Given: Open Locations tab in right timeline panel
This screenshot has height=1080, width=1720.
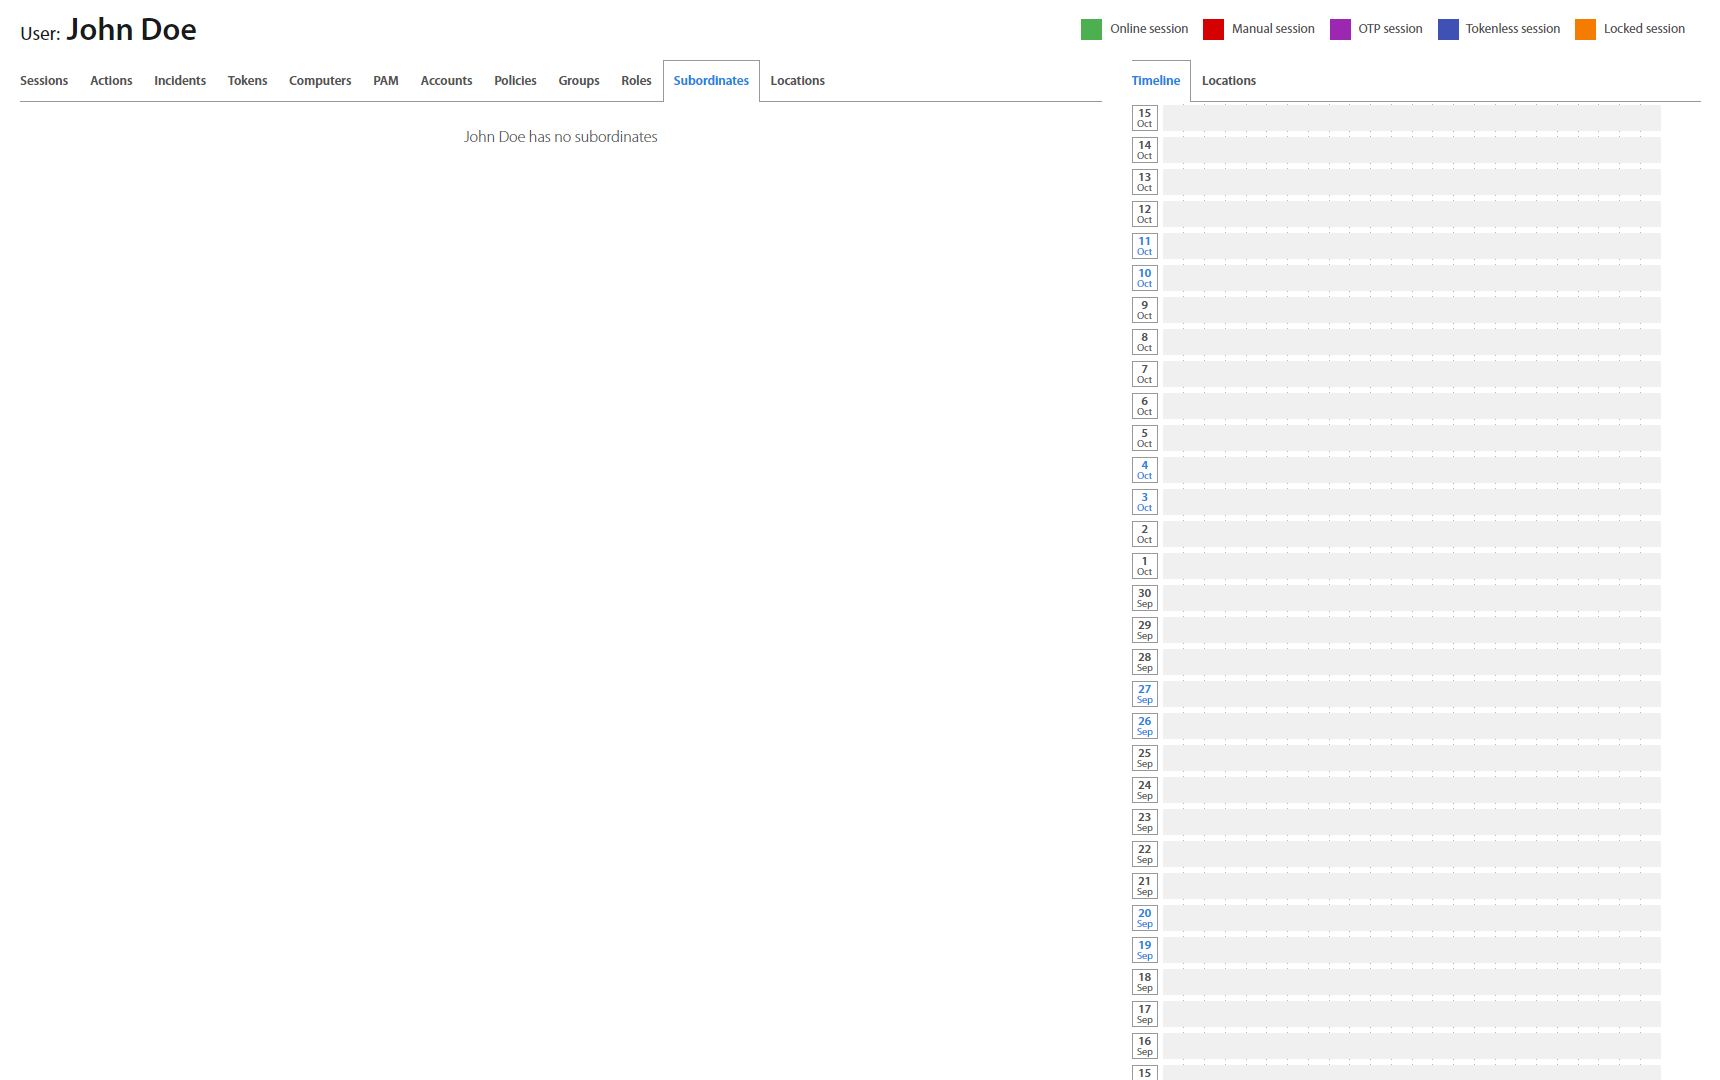Looking at the screenshot, I should tap(1228, 81).
